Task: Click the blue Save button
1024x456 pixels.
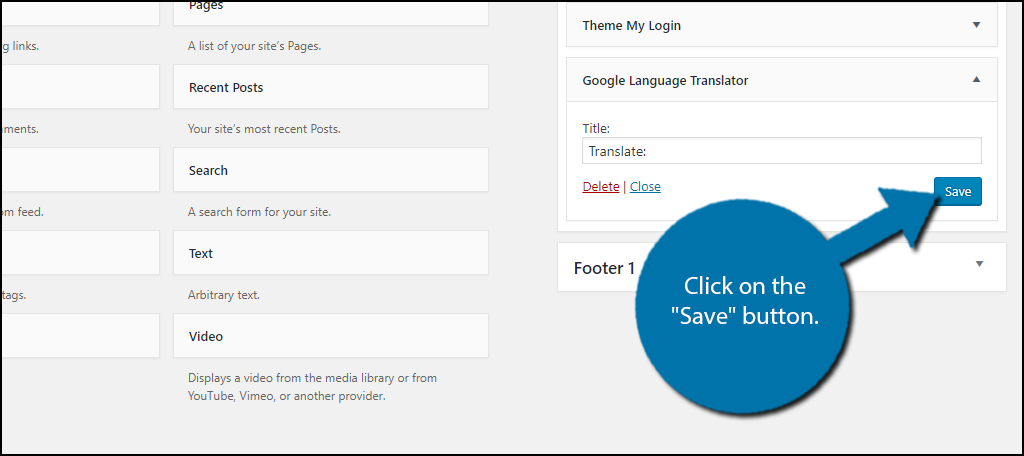Action: [x=957, y=191]
